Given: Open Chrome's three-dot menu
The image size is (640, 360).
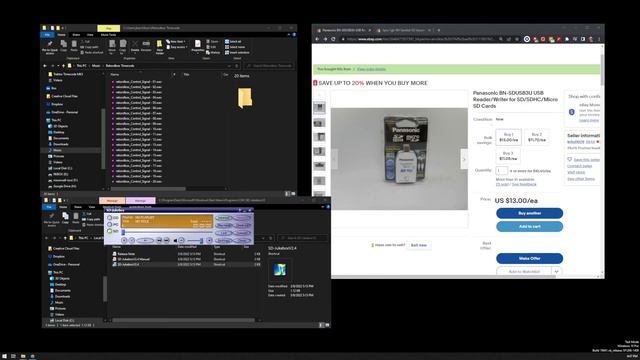Looking at the screenshot, I should click(599, 39).
